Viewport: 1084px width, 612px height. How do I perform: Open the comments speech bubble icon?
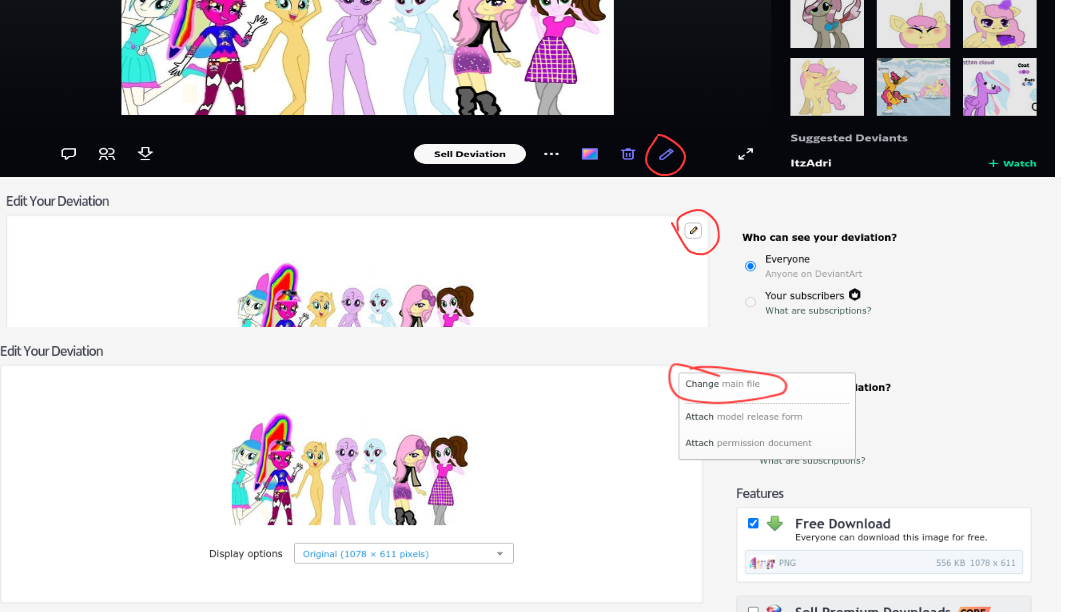tap(68, 154)
